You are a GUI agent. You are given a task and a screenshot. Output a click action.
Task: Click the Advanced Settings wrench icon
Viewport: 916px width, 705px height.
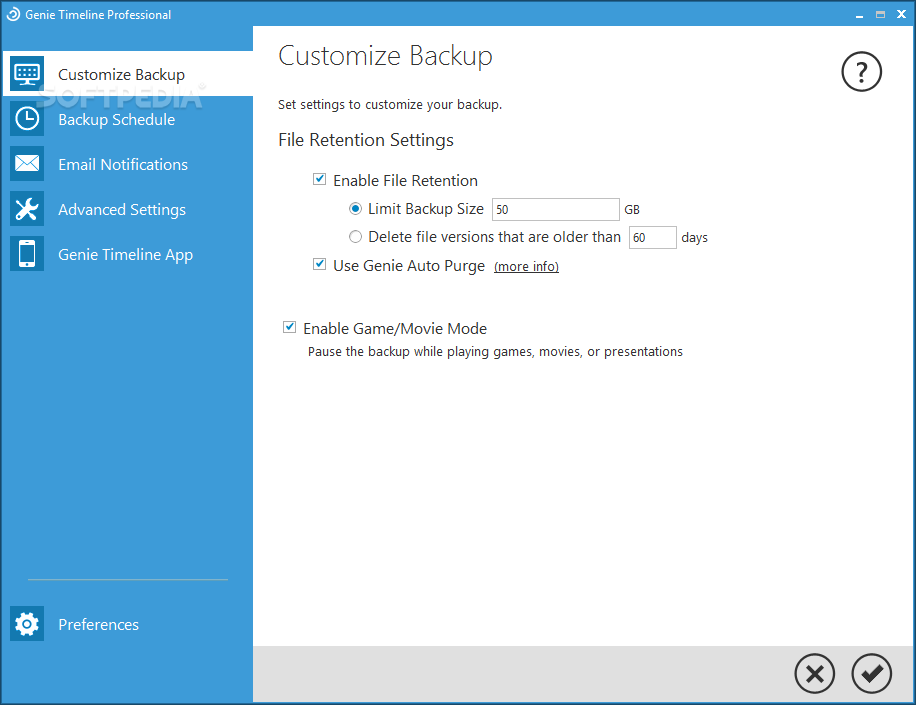pyautogui.click(x=27, y=209)
